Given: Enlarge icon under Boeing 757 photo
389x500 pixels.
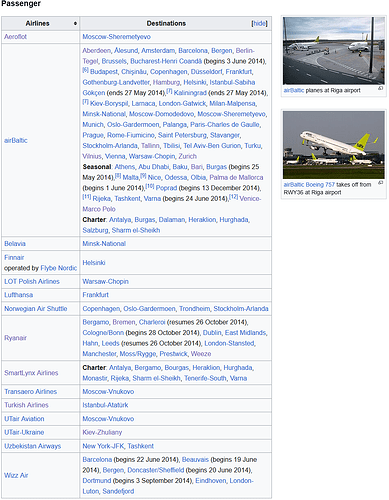Looking at the screenshot, I should tap(380, 183).
